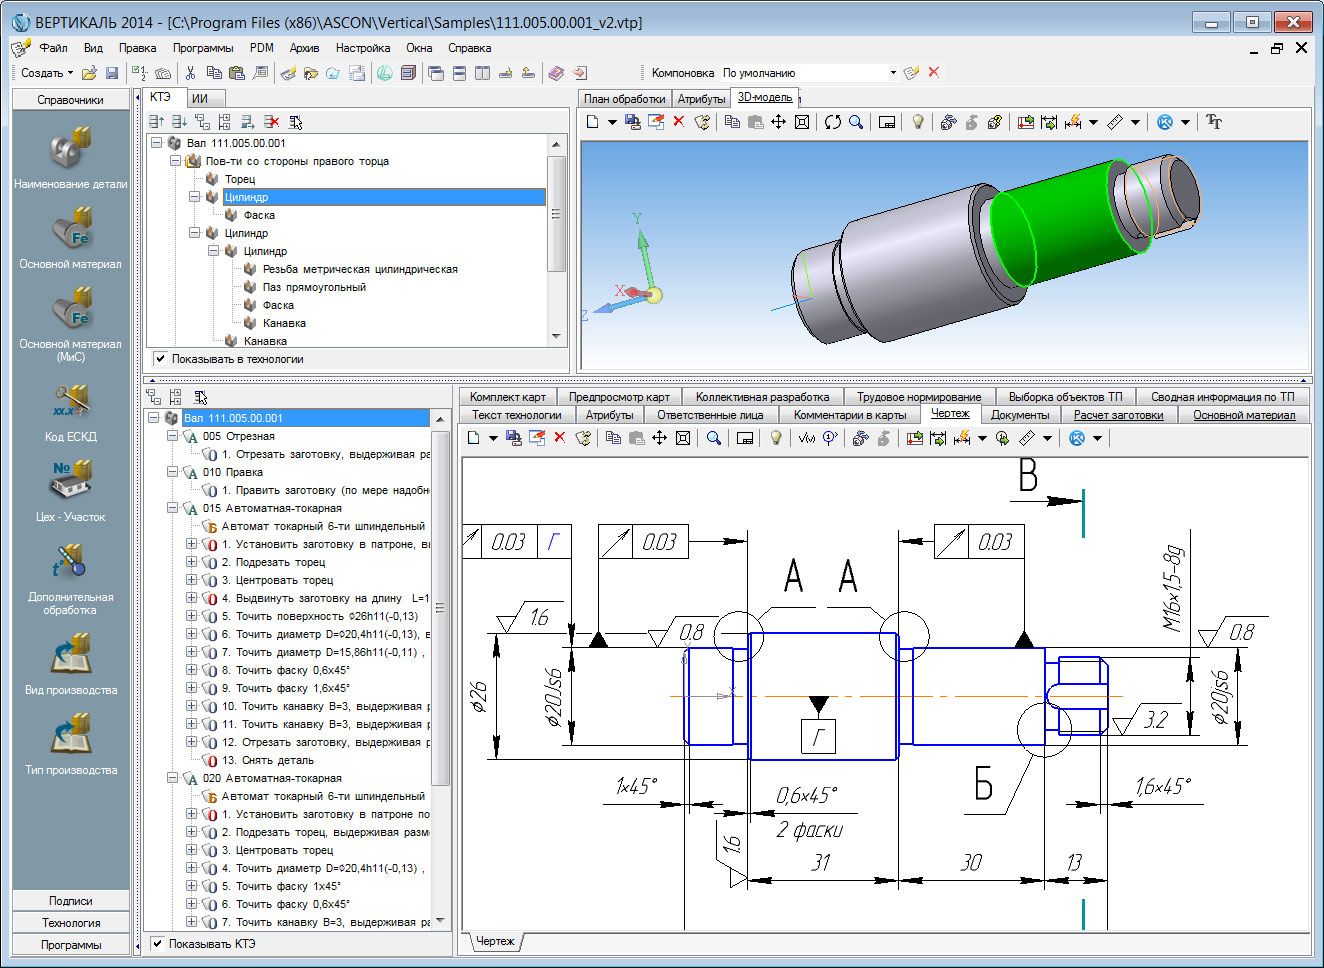Image resolution: width=1324 pixels, height=968 pixels.
Task: Open the PDM menu
Action: point(262,48)
